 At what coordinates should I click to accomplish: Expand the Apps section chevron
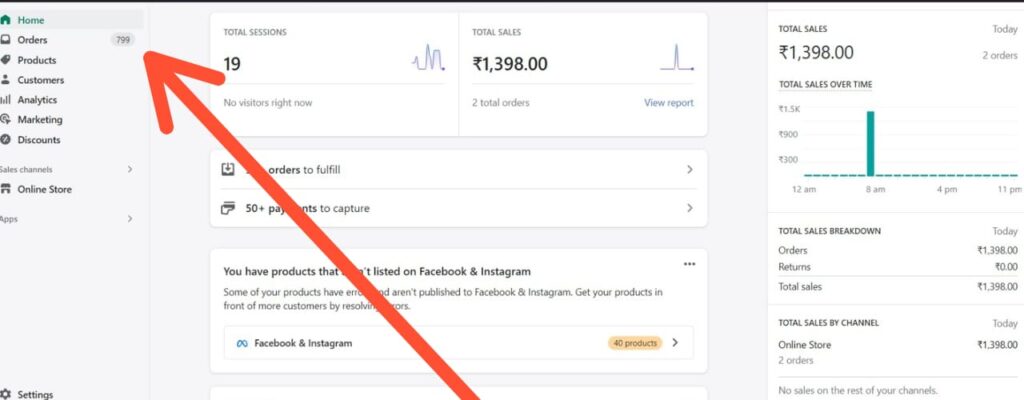(130, 218)
